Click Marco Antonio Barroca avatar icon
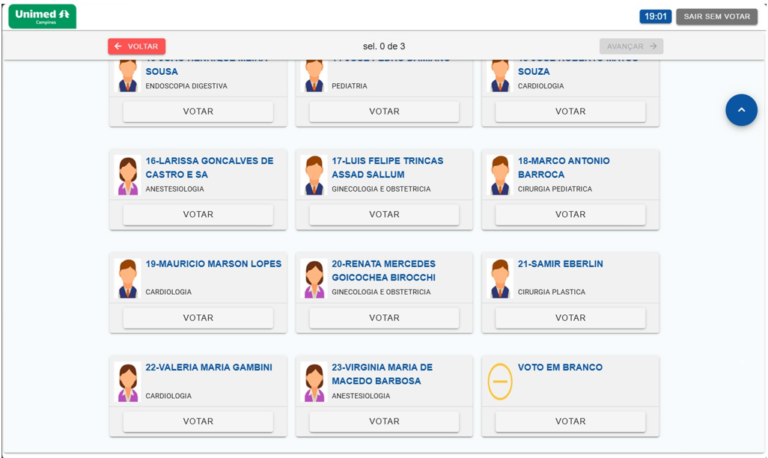The image size is (768, 458). (500, 175)
